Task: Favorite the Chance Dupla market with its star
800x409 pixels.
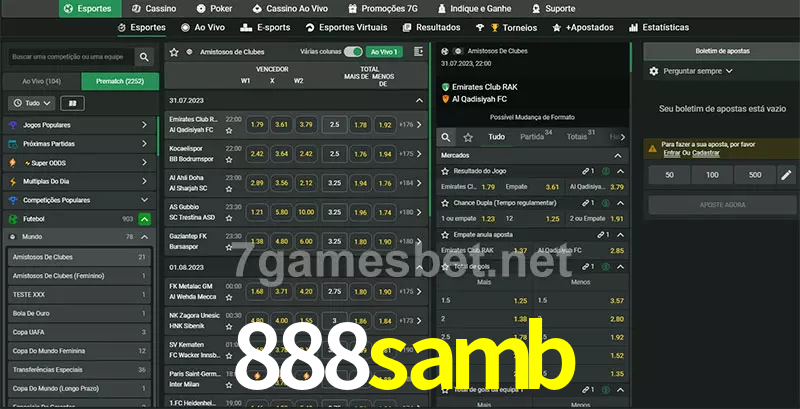Action: tap(445, 203)
